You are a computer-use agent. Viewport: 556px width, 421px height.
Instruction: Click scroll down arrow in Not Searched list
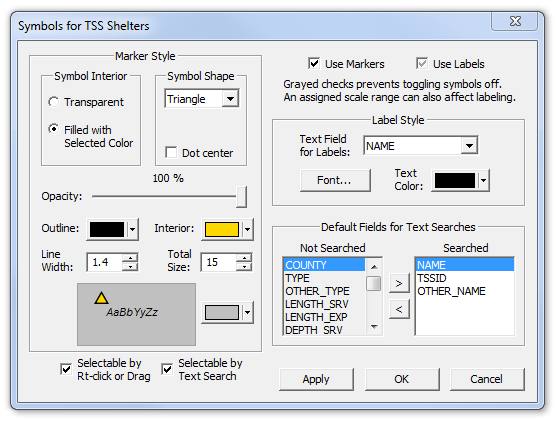coord(374,327)
